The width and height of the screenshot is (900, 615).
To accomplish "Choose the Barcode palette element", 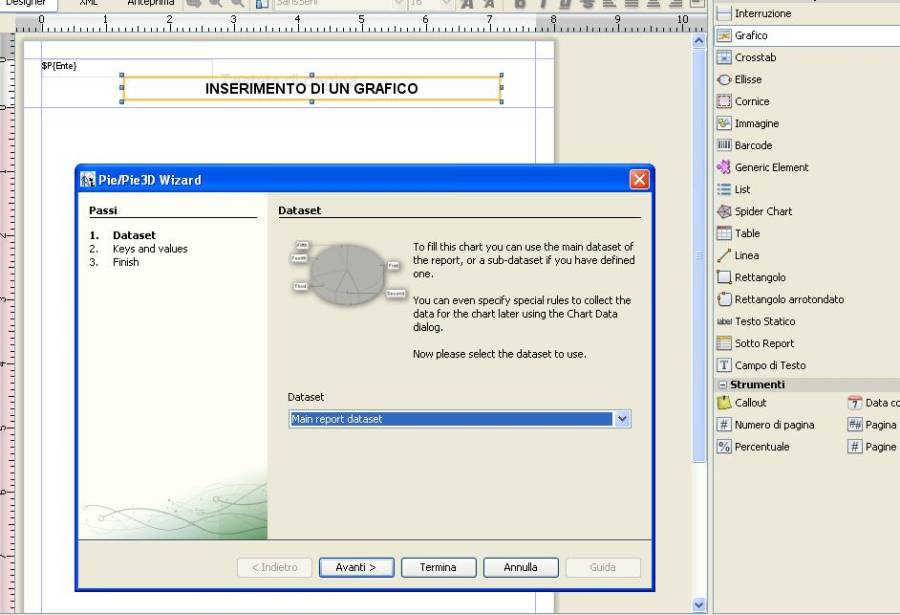I will pos(753,145).
